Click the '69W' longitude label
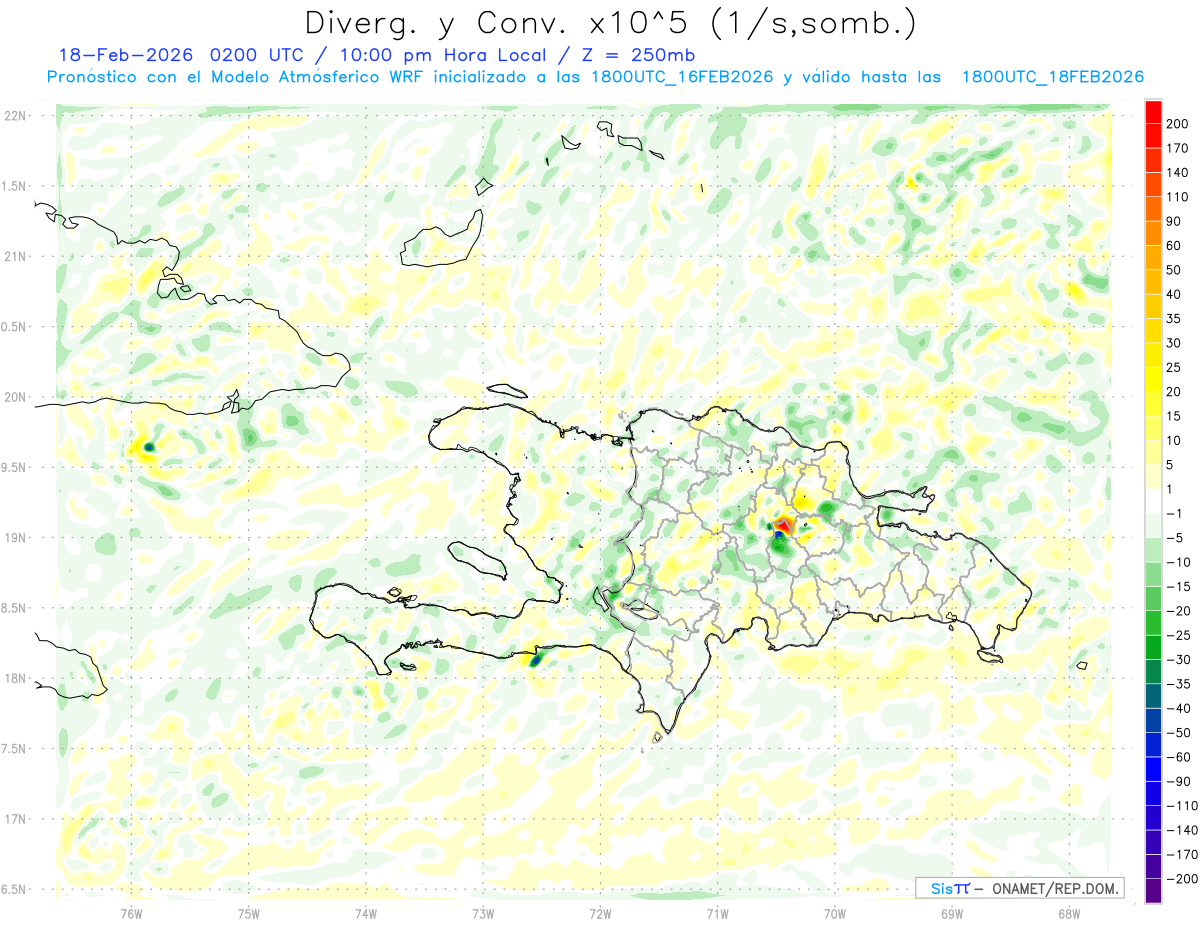Viewport: 1200px width, 927px height. (x=952, y=913)
